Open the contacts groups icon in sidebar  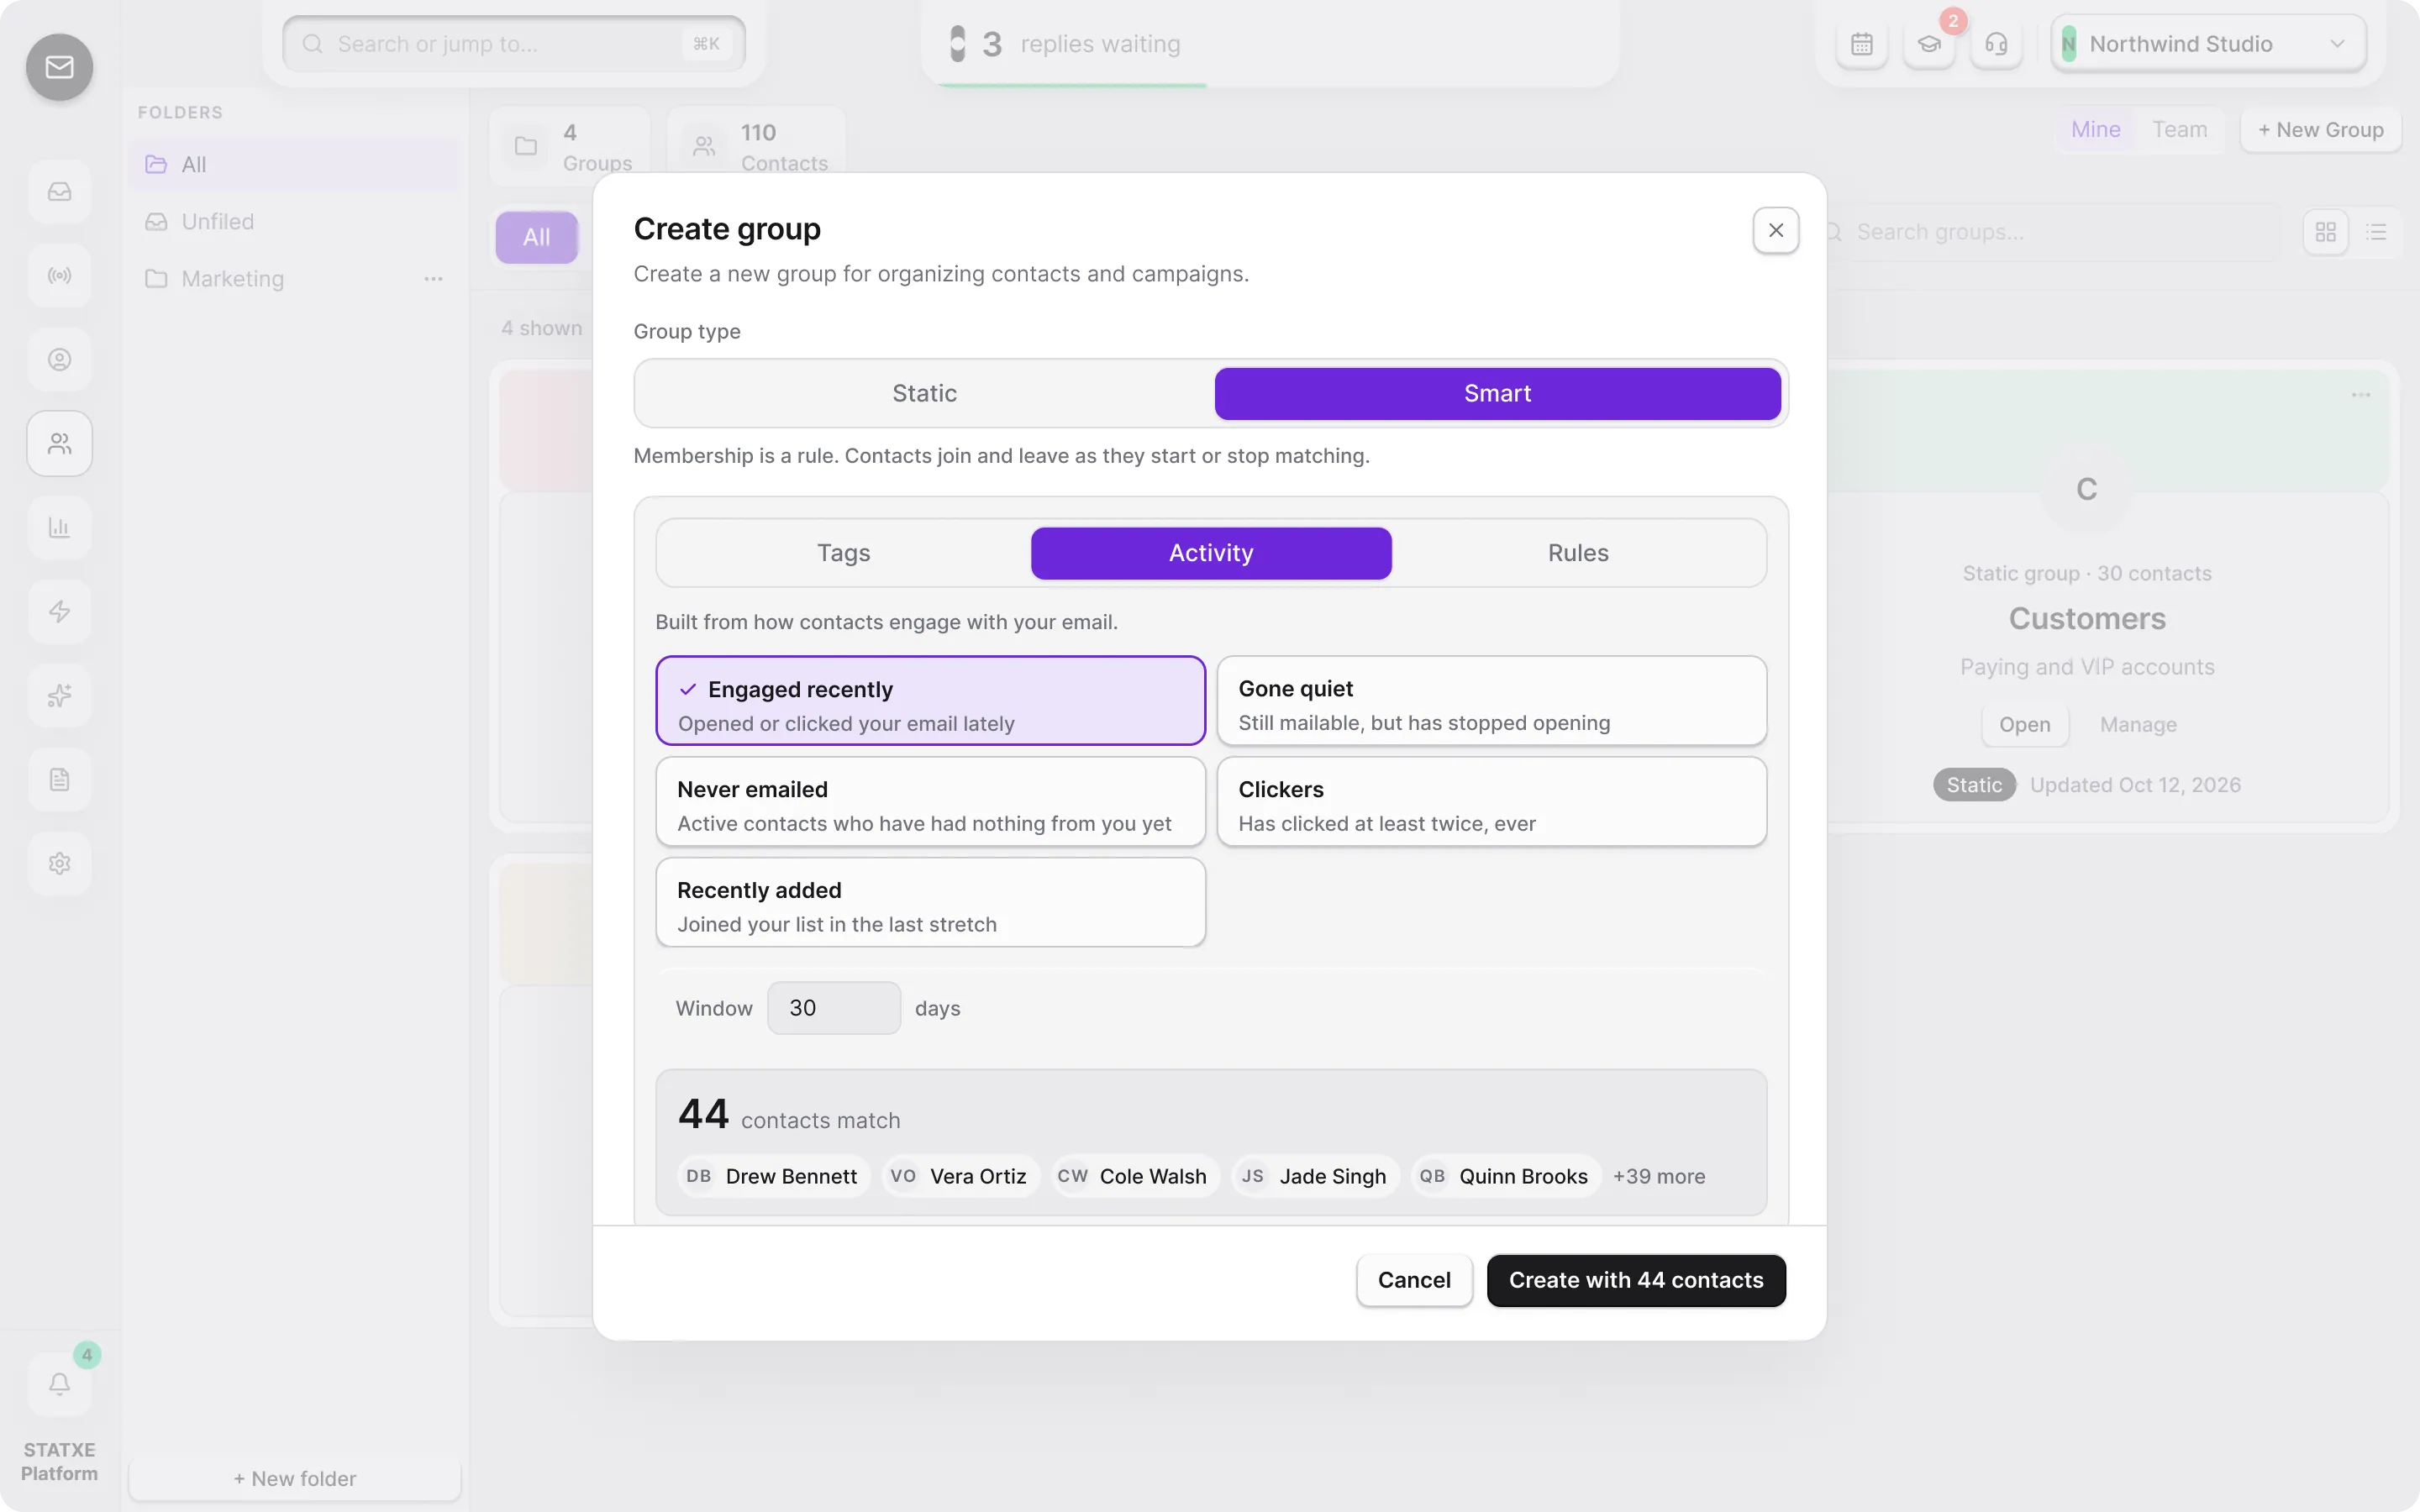[59, 443]
